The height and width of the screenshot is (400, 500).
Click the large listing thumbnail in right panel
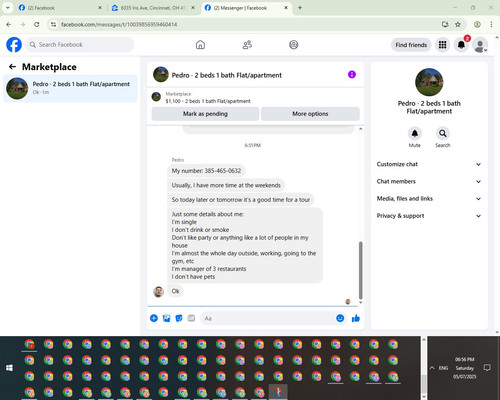tap(429, 82)
